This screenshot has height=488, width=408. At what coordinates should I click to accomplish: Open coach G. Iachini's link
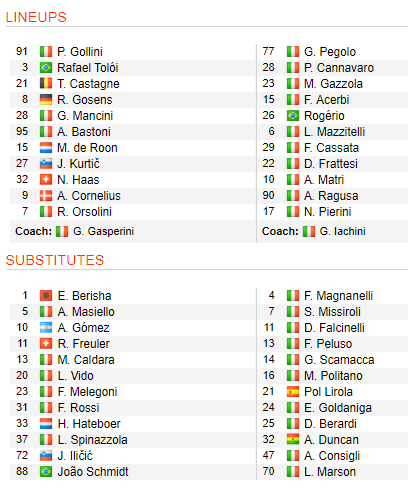(342, 231)
